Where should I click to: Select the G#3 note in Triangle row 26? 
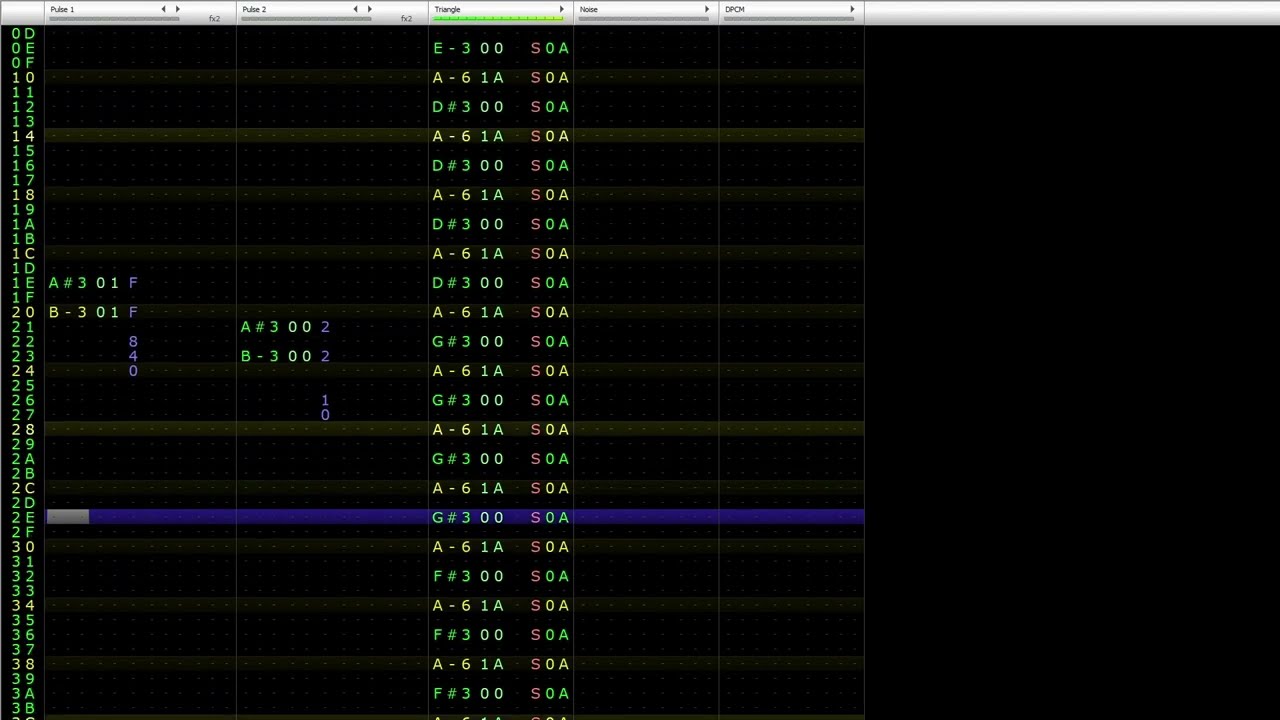pyautogui.click(x=451, y=400)
